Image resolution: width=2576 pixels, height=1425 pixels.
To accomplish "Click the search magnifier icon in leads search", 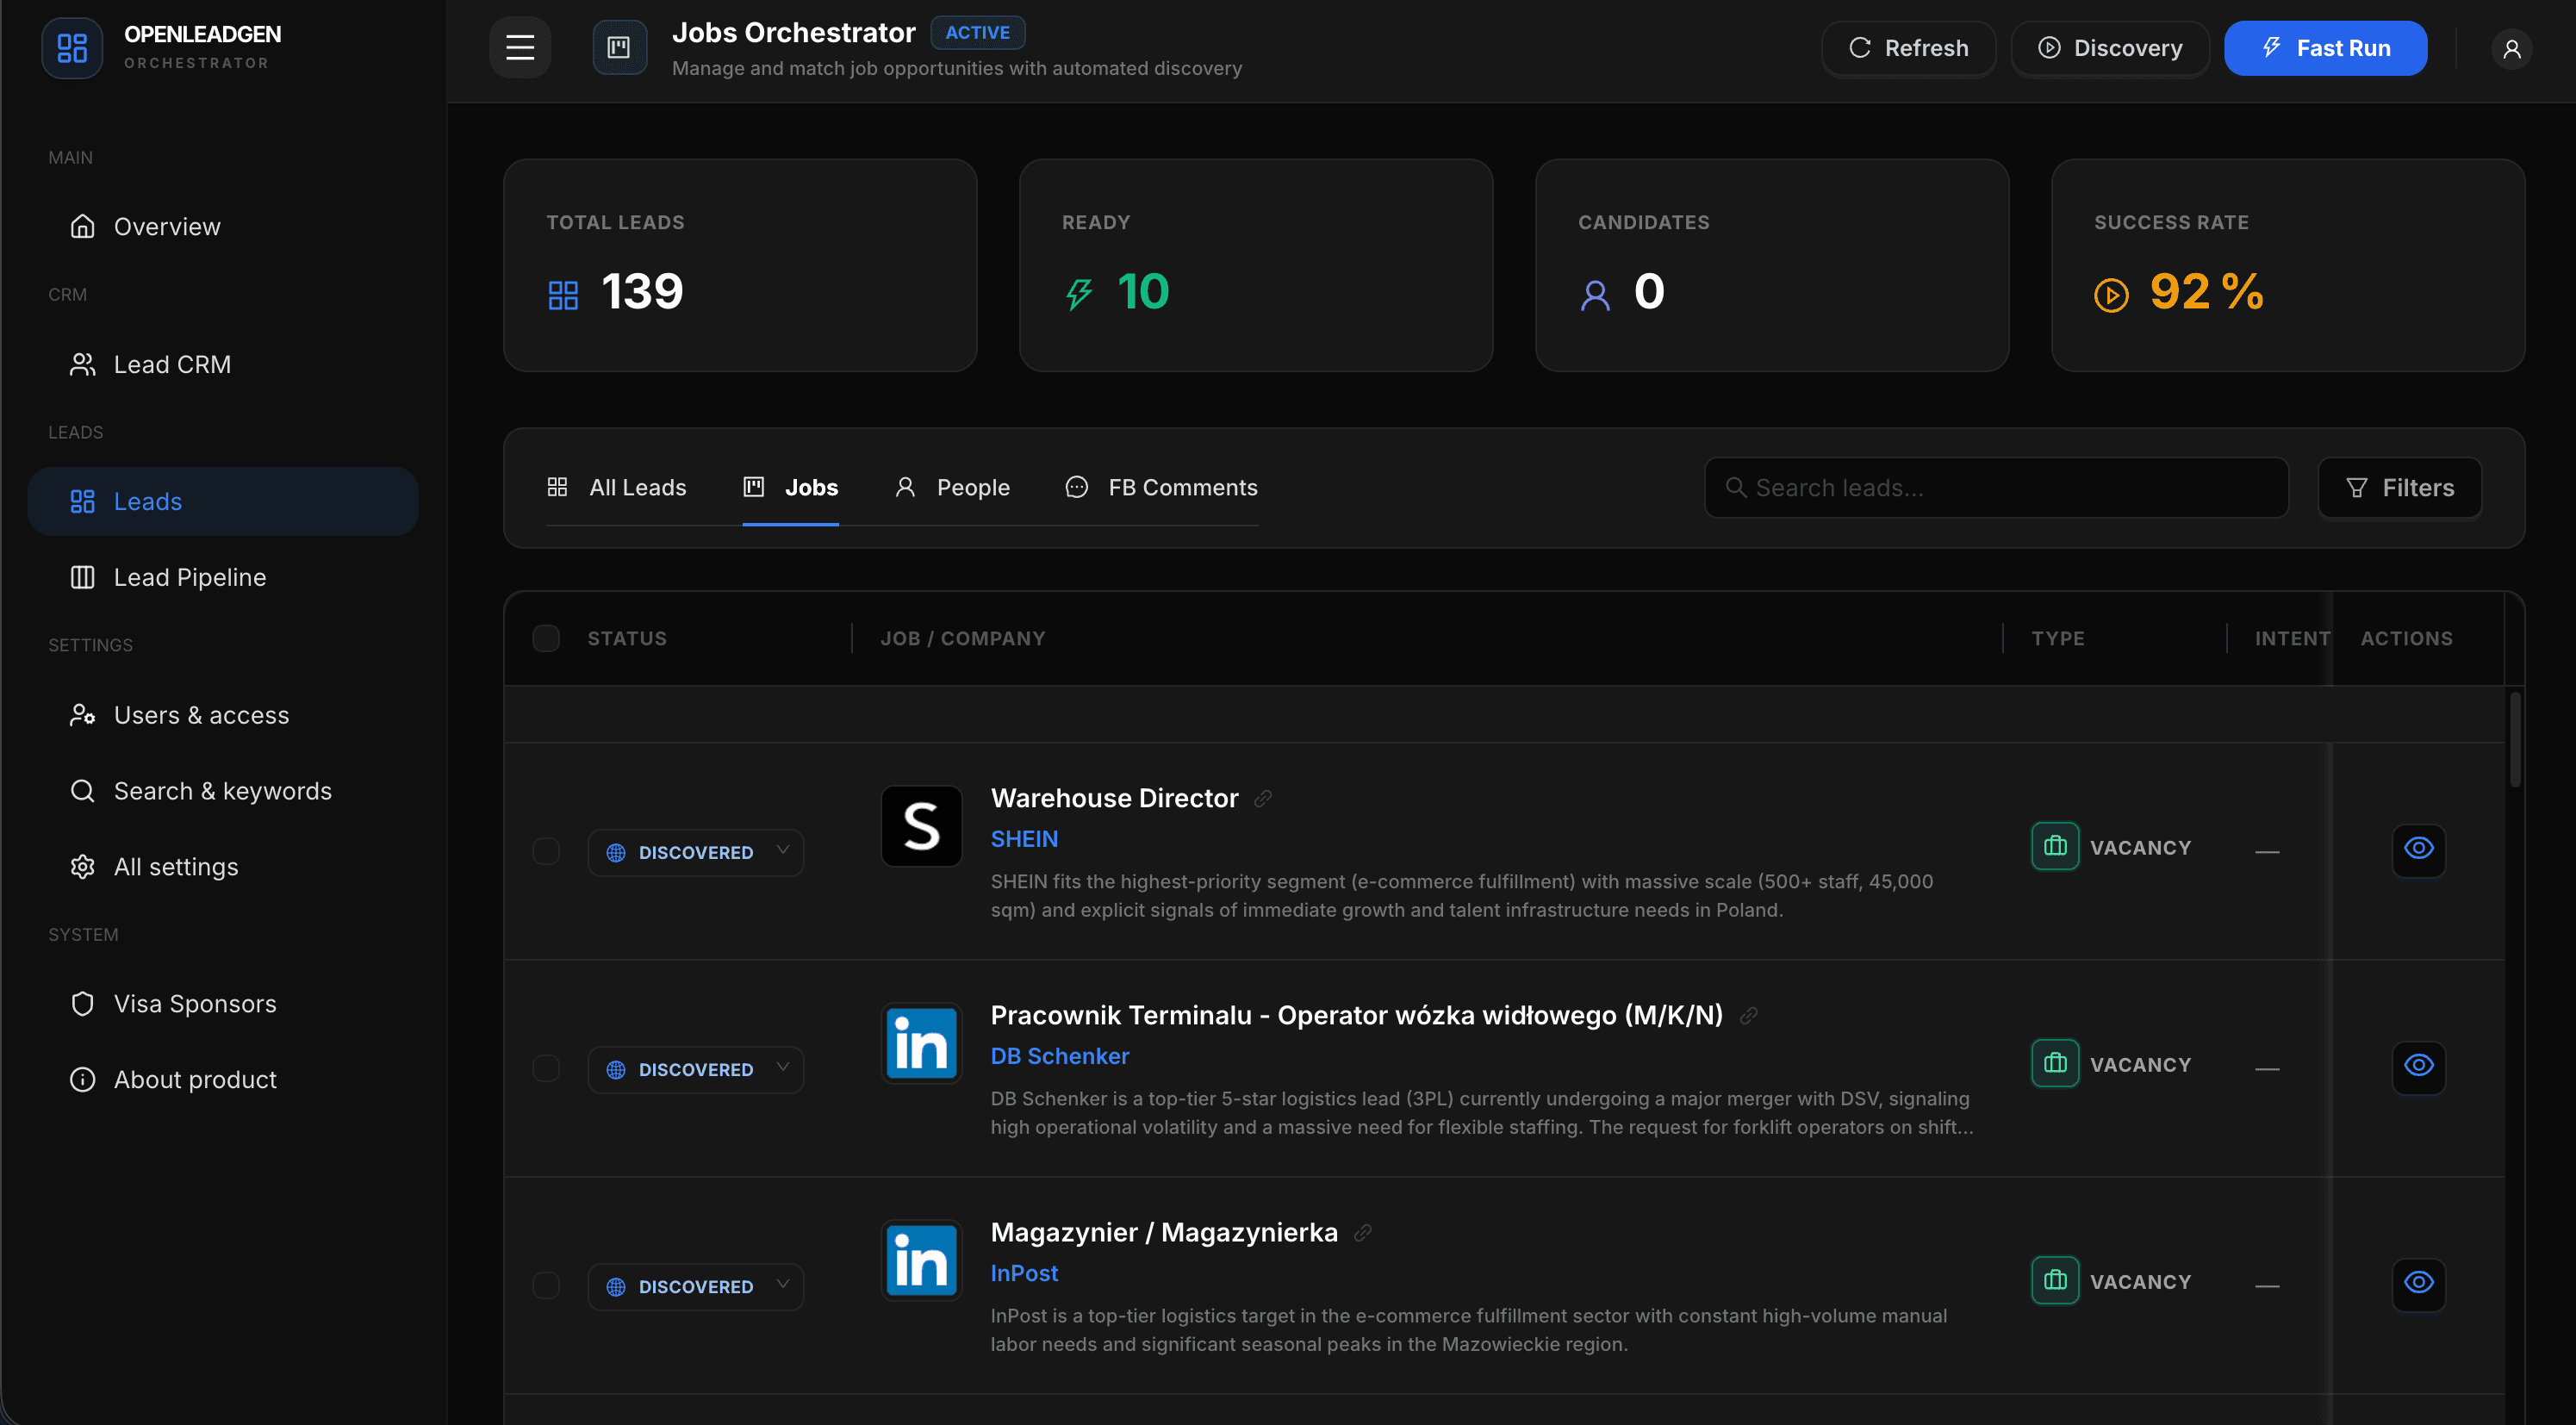I will tap(1736, 487).
